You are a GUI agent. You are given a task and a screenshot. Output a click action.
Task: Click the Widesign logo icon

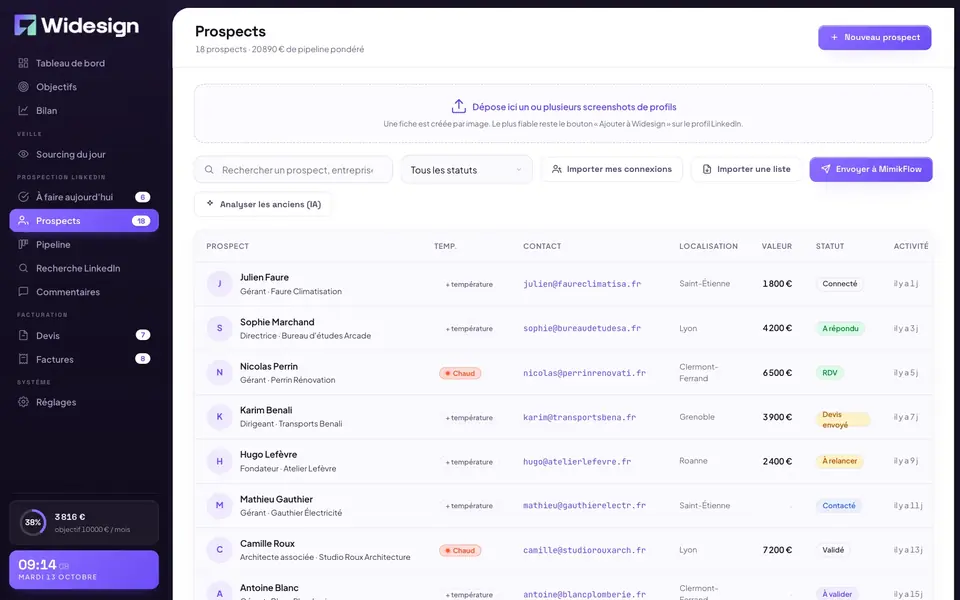(x=25, y=25)
